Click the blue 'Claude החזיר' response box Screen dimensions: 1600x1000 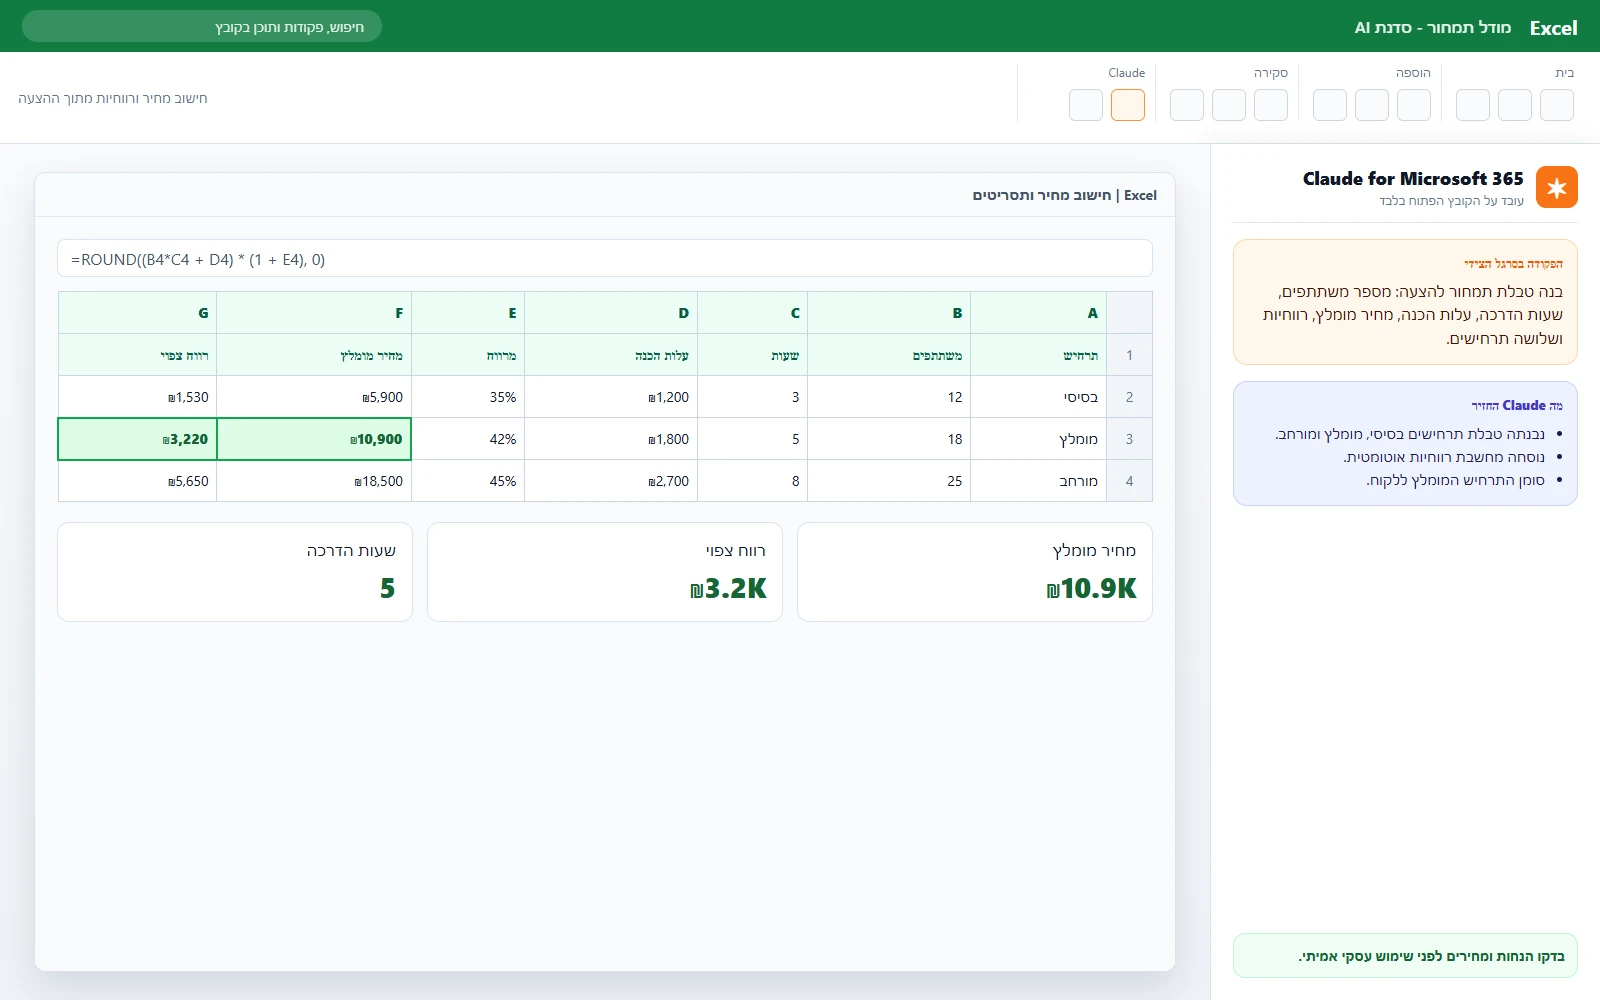click(1405, 443)
